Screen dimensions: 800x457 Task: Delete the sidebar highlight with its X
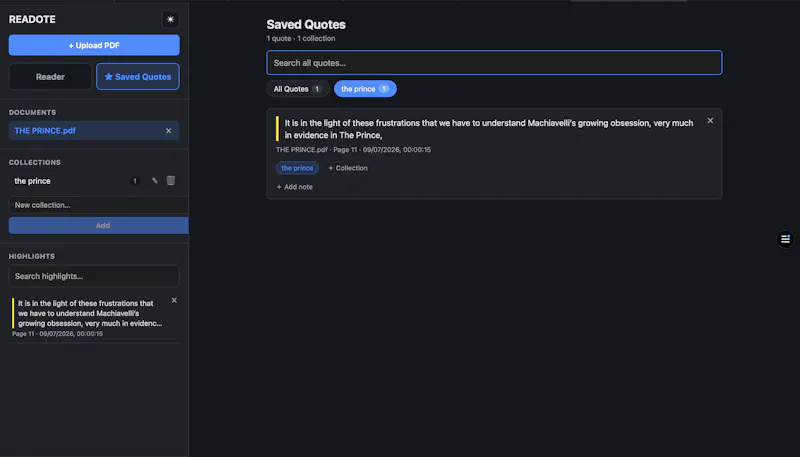coord(174,300)
